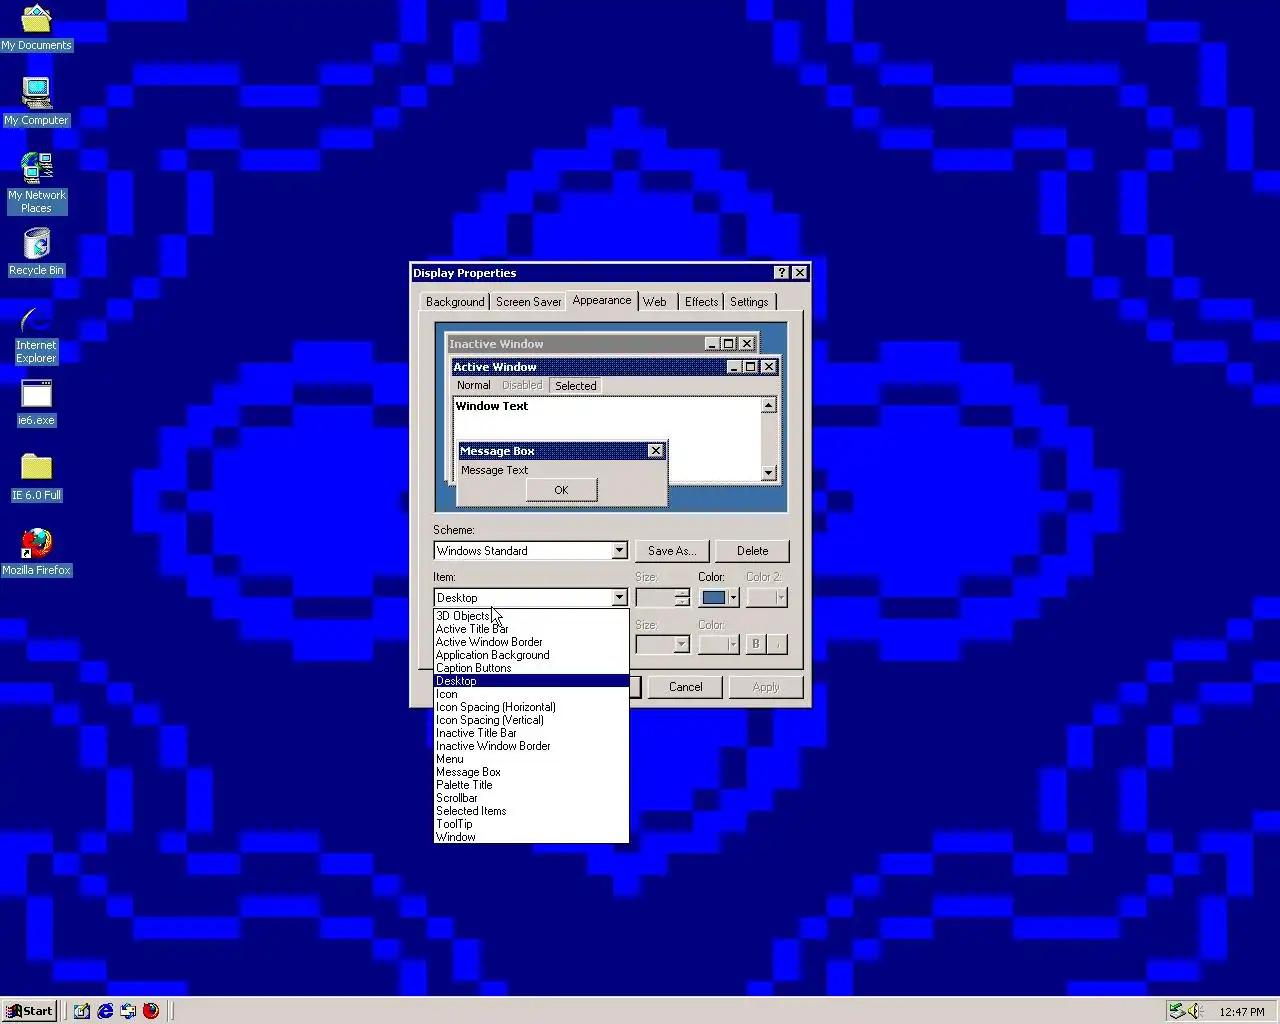The height and width of the screenshot is (1024, 1280).
Task: Switch to the Settings tab
Action: click(749, 302)
